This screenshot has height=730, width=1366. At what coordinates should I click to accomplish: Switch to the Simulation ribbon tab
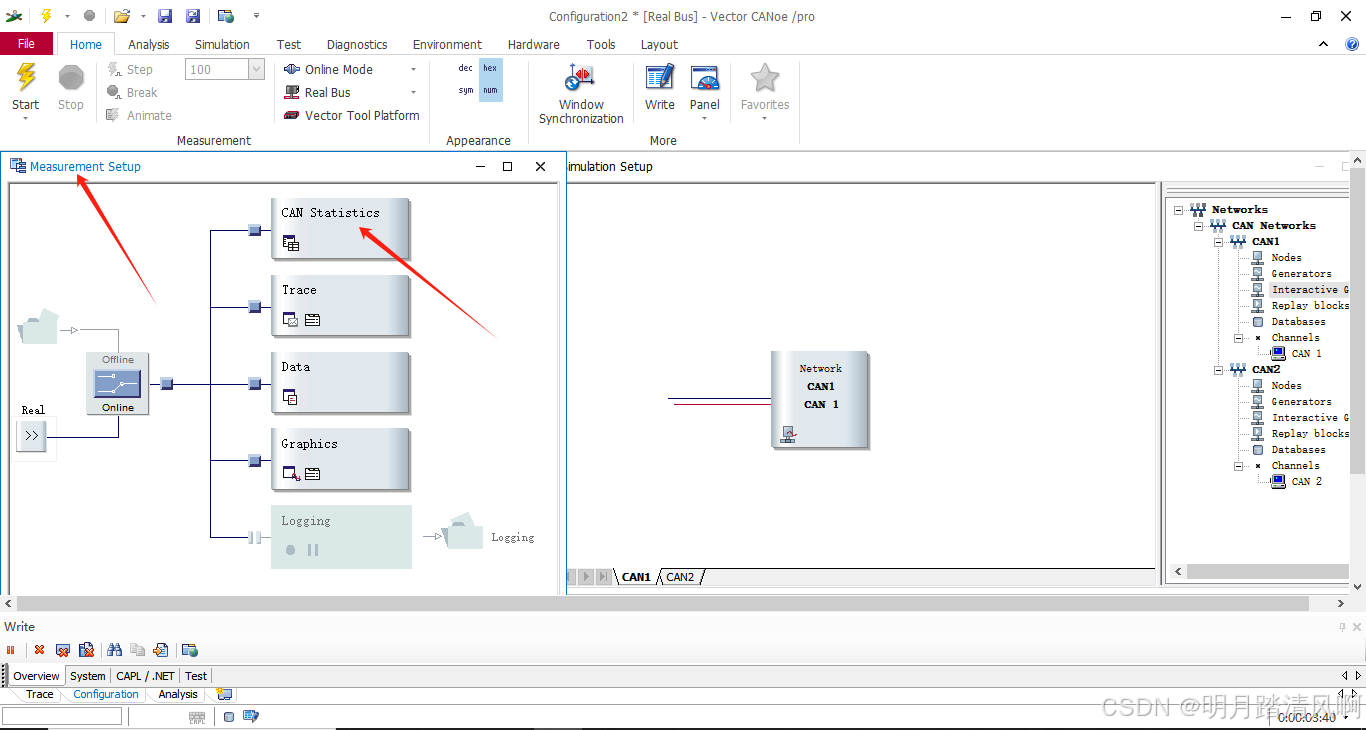[222, 44]
